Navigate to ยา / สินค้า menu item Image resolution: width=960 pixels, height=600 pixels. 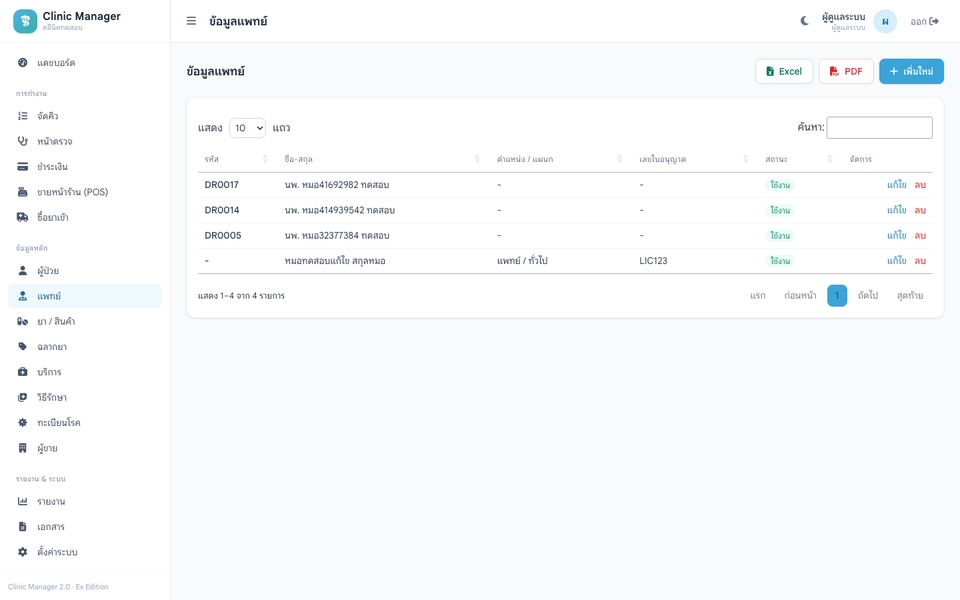pos(85,321)
